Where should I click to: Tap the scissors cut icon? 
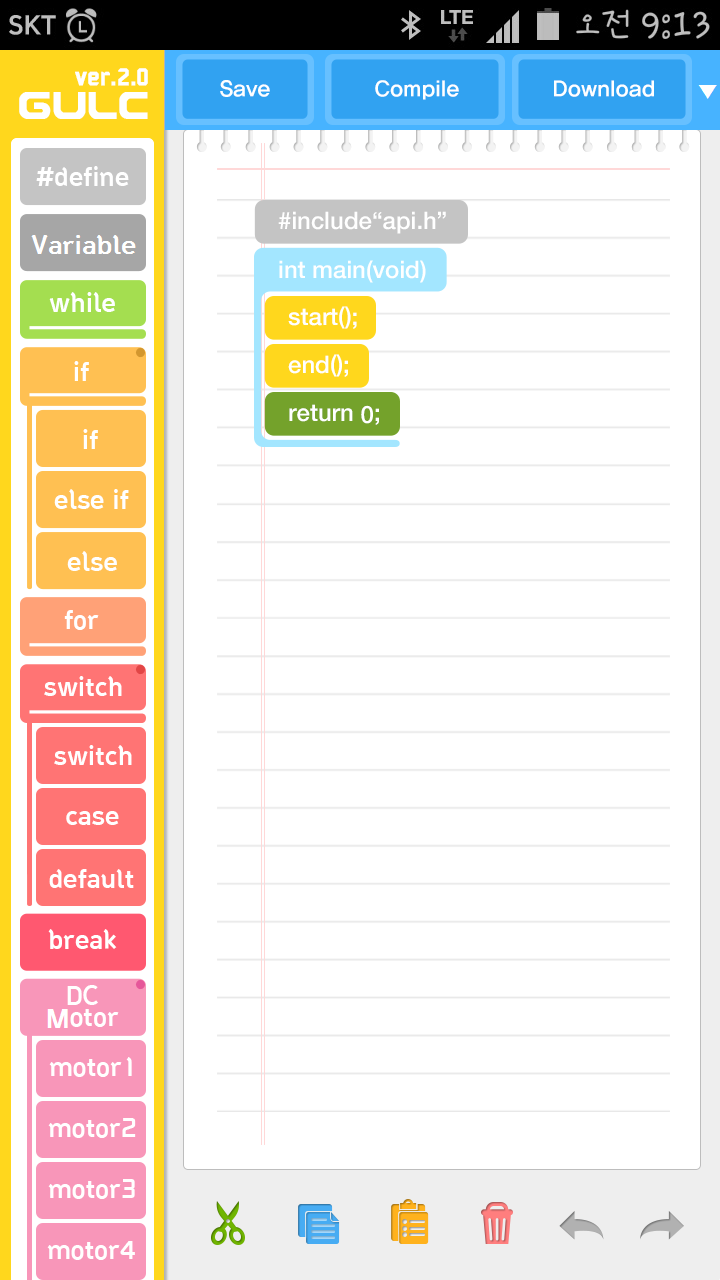pos(228,1223)
